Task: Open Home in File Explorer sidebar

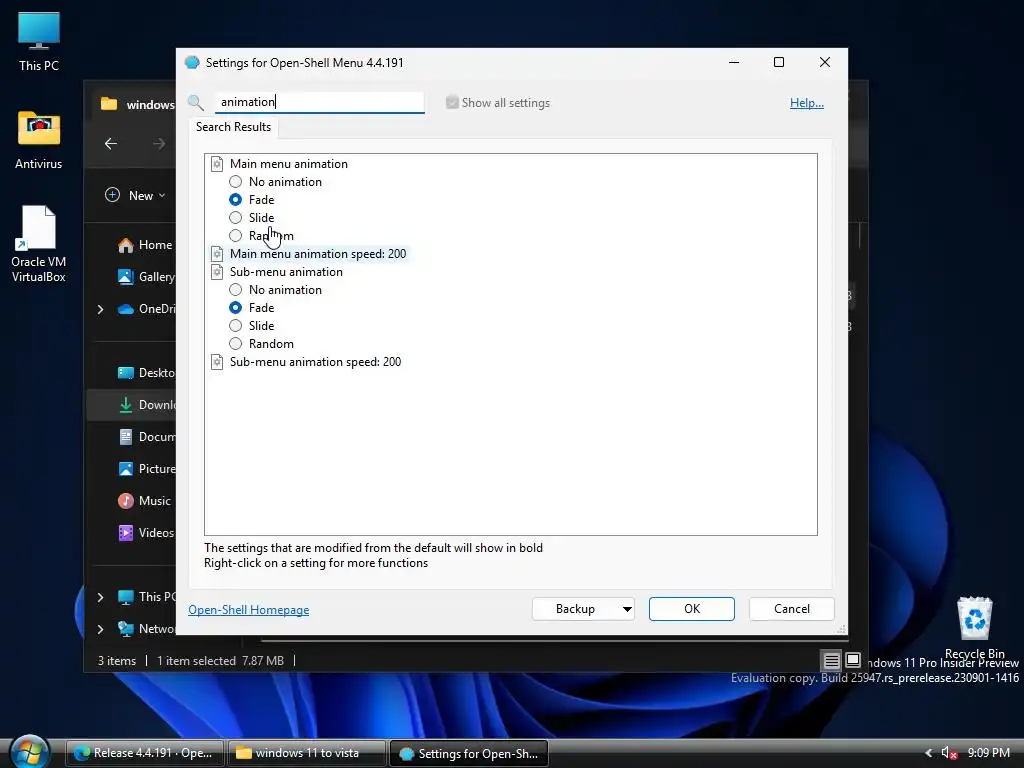Action: coord(145,245)
